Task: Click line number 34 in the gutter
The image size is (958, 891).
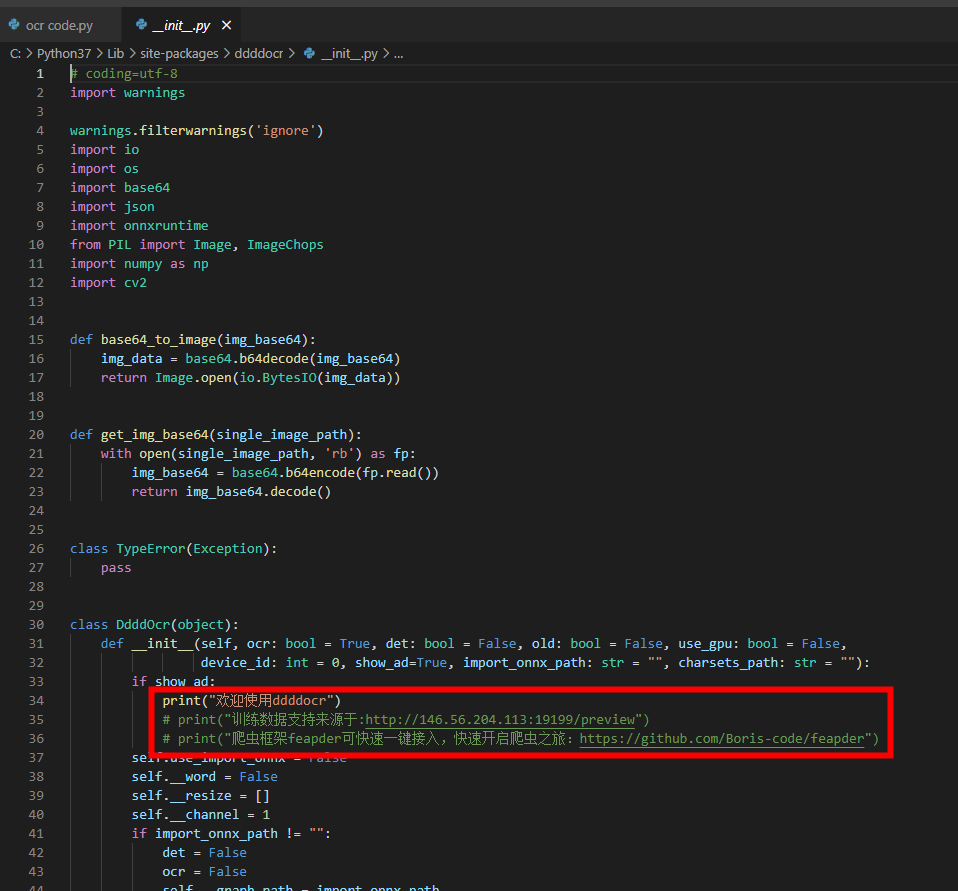Action: coord(36,700)
